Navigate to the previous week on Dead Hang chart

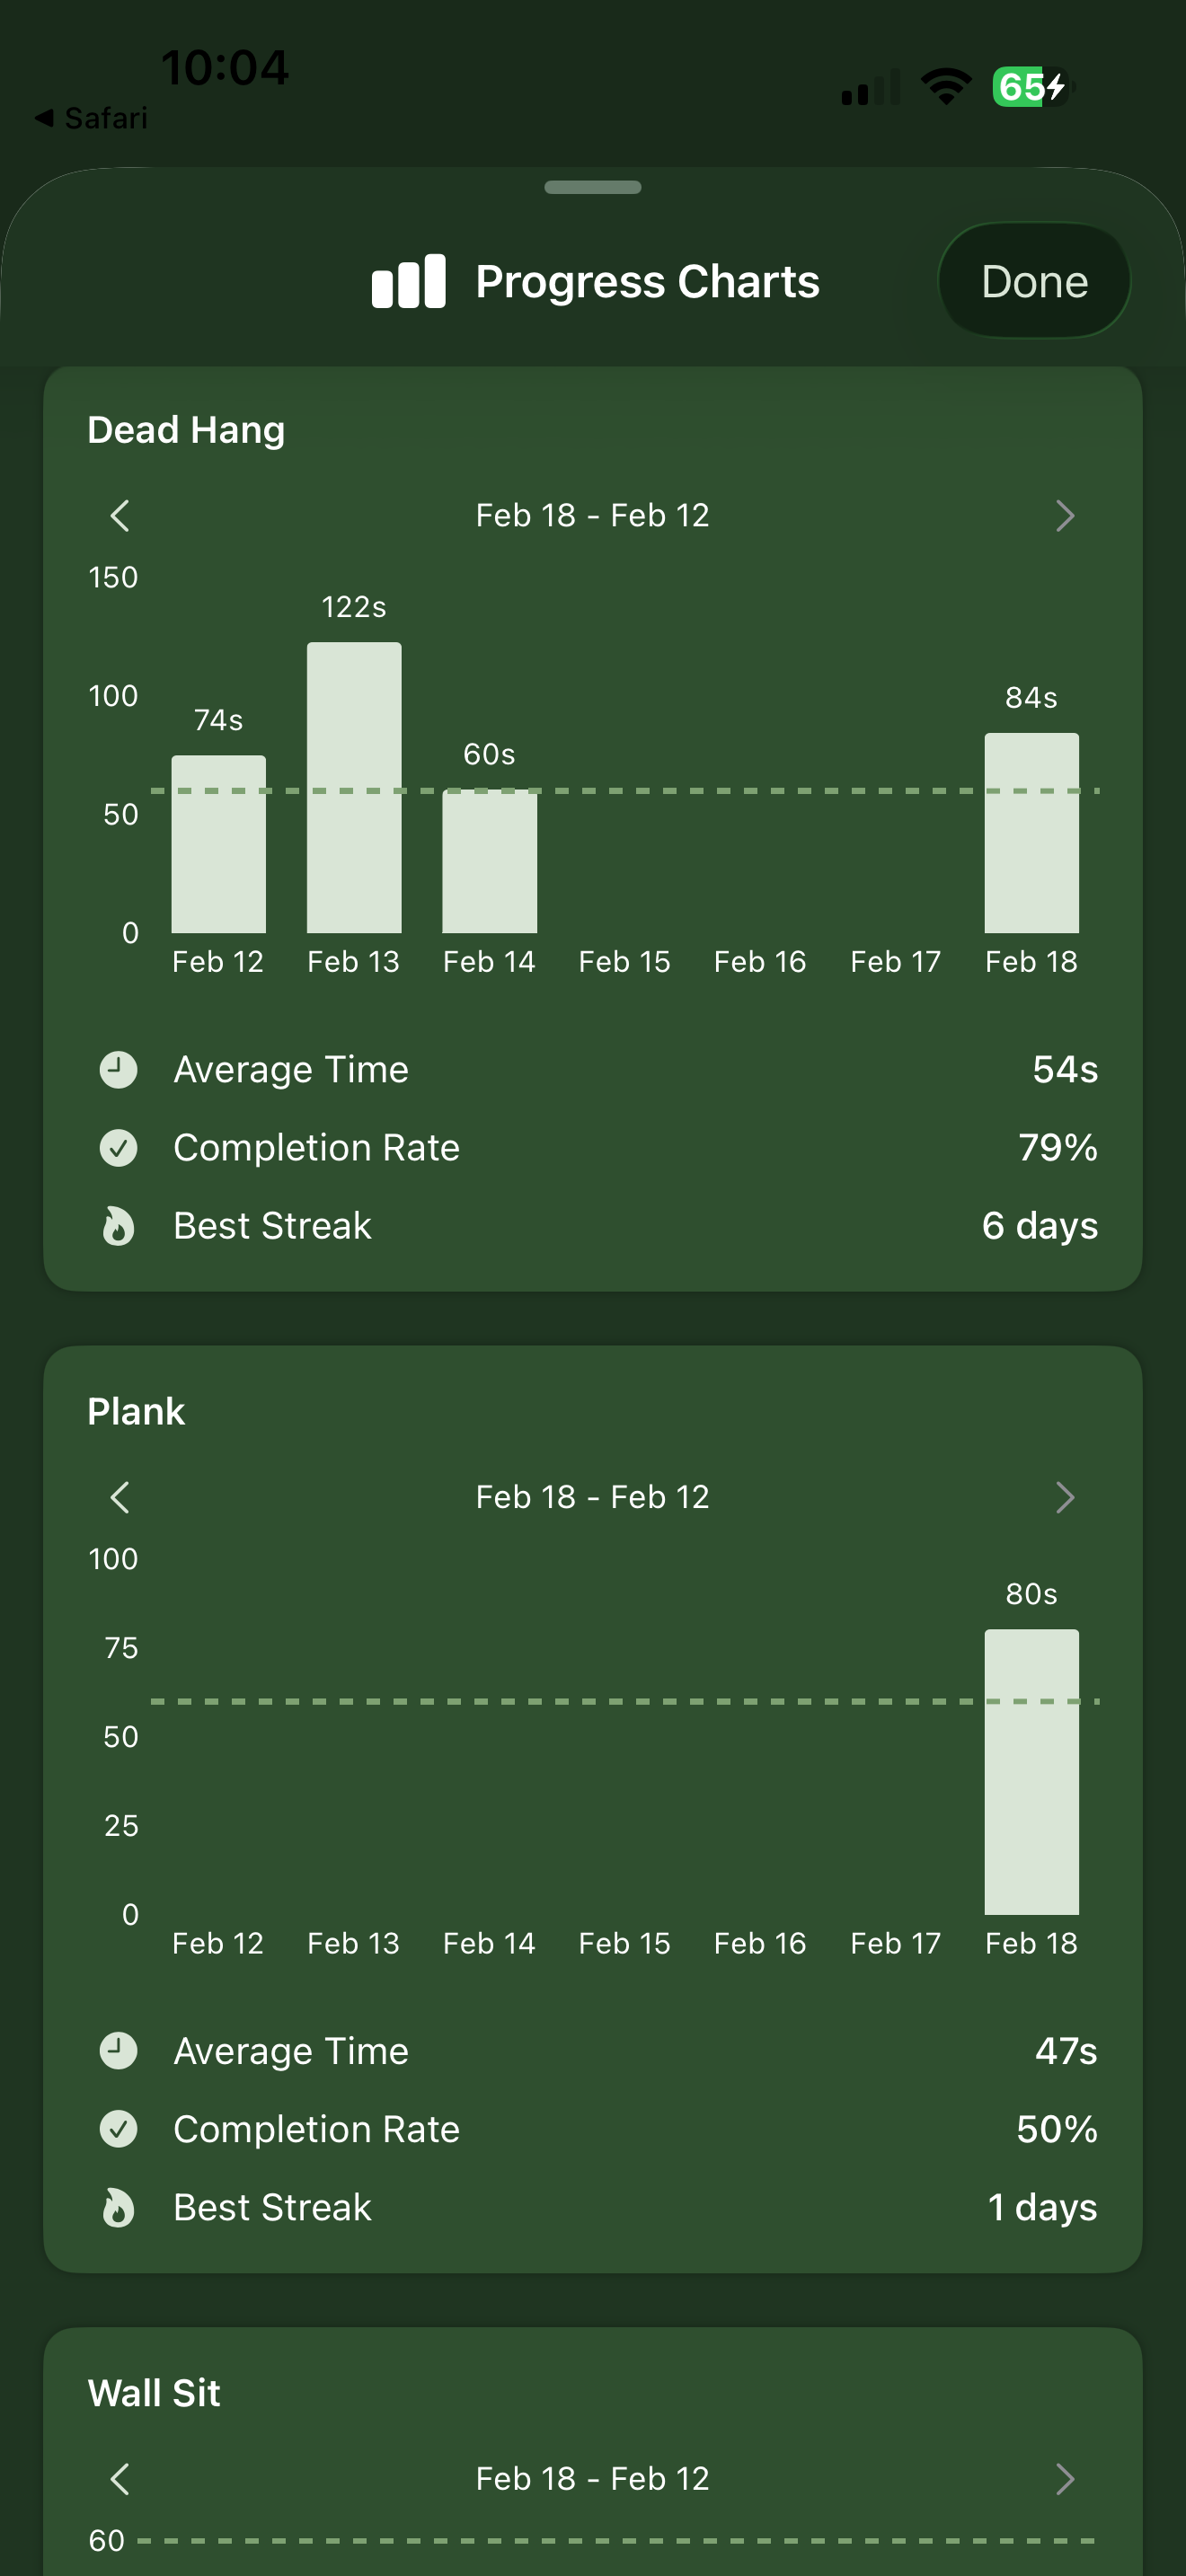coord(120,515)
